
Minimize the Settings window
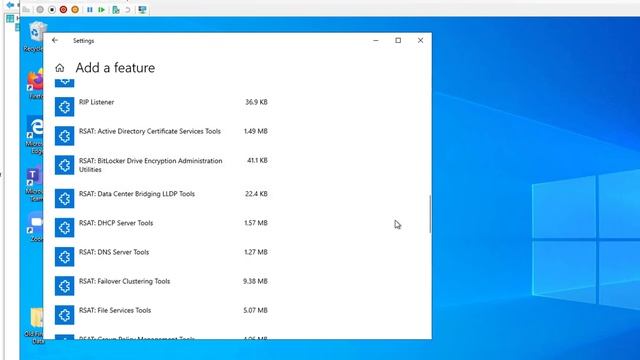click(x=376, y=40)
